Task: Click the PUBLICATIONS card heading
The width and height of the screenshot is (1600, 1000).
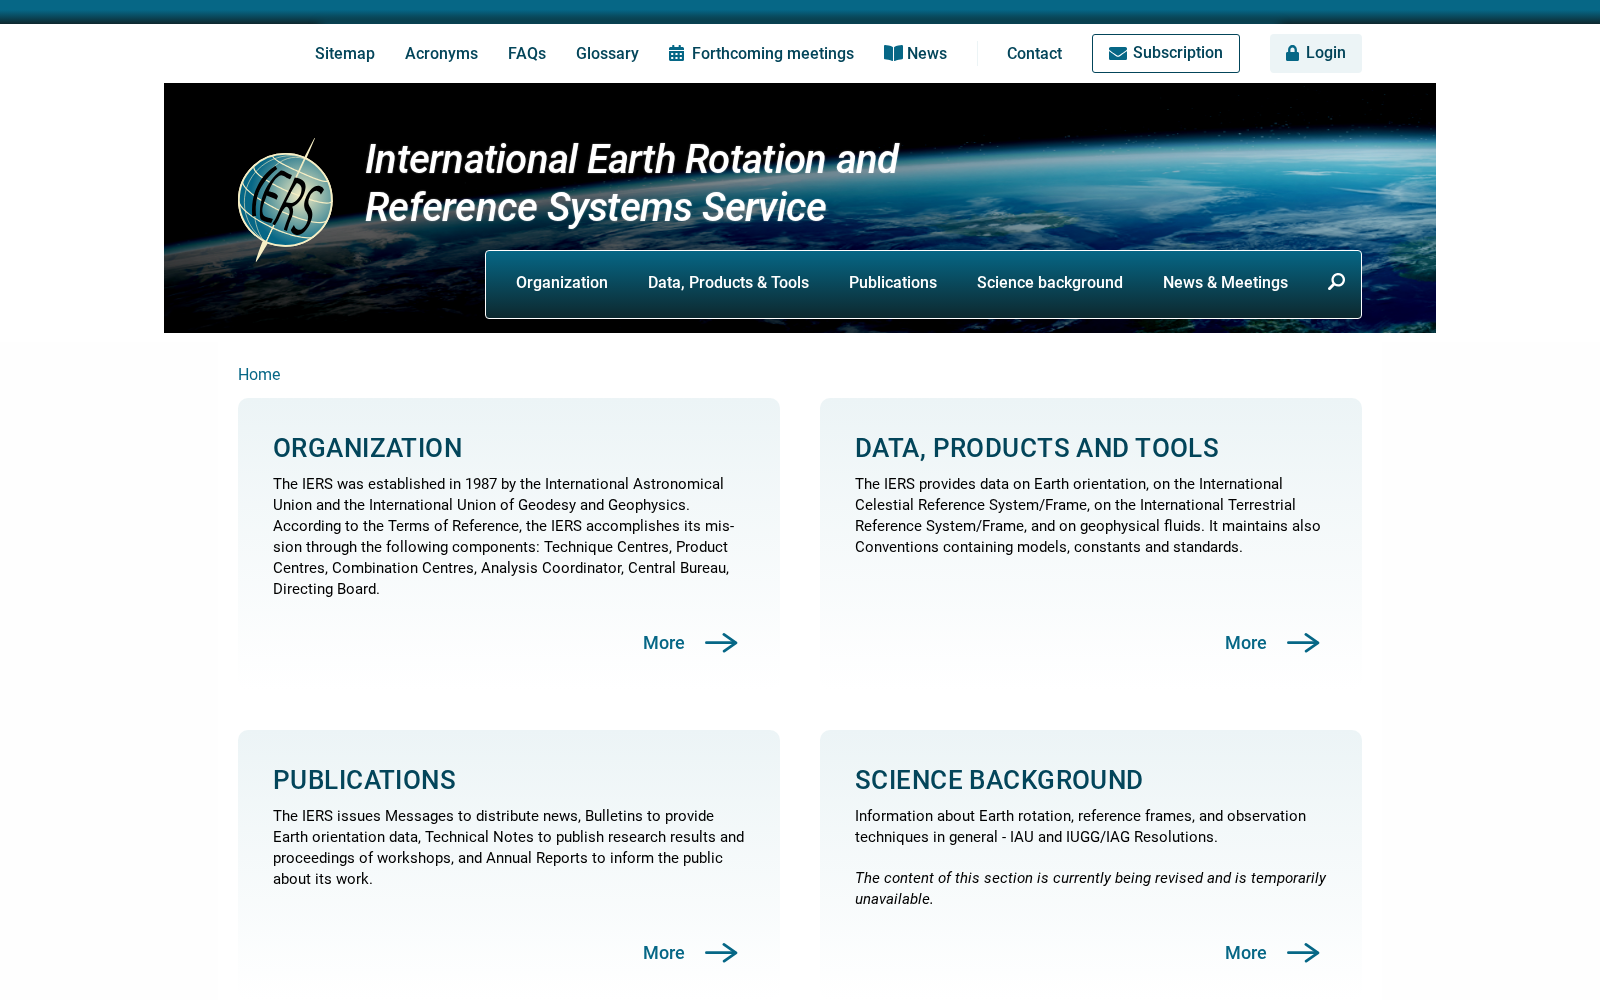Action: (x=364, y=780)
